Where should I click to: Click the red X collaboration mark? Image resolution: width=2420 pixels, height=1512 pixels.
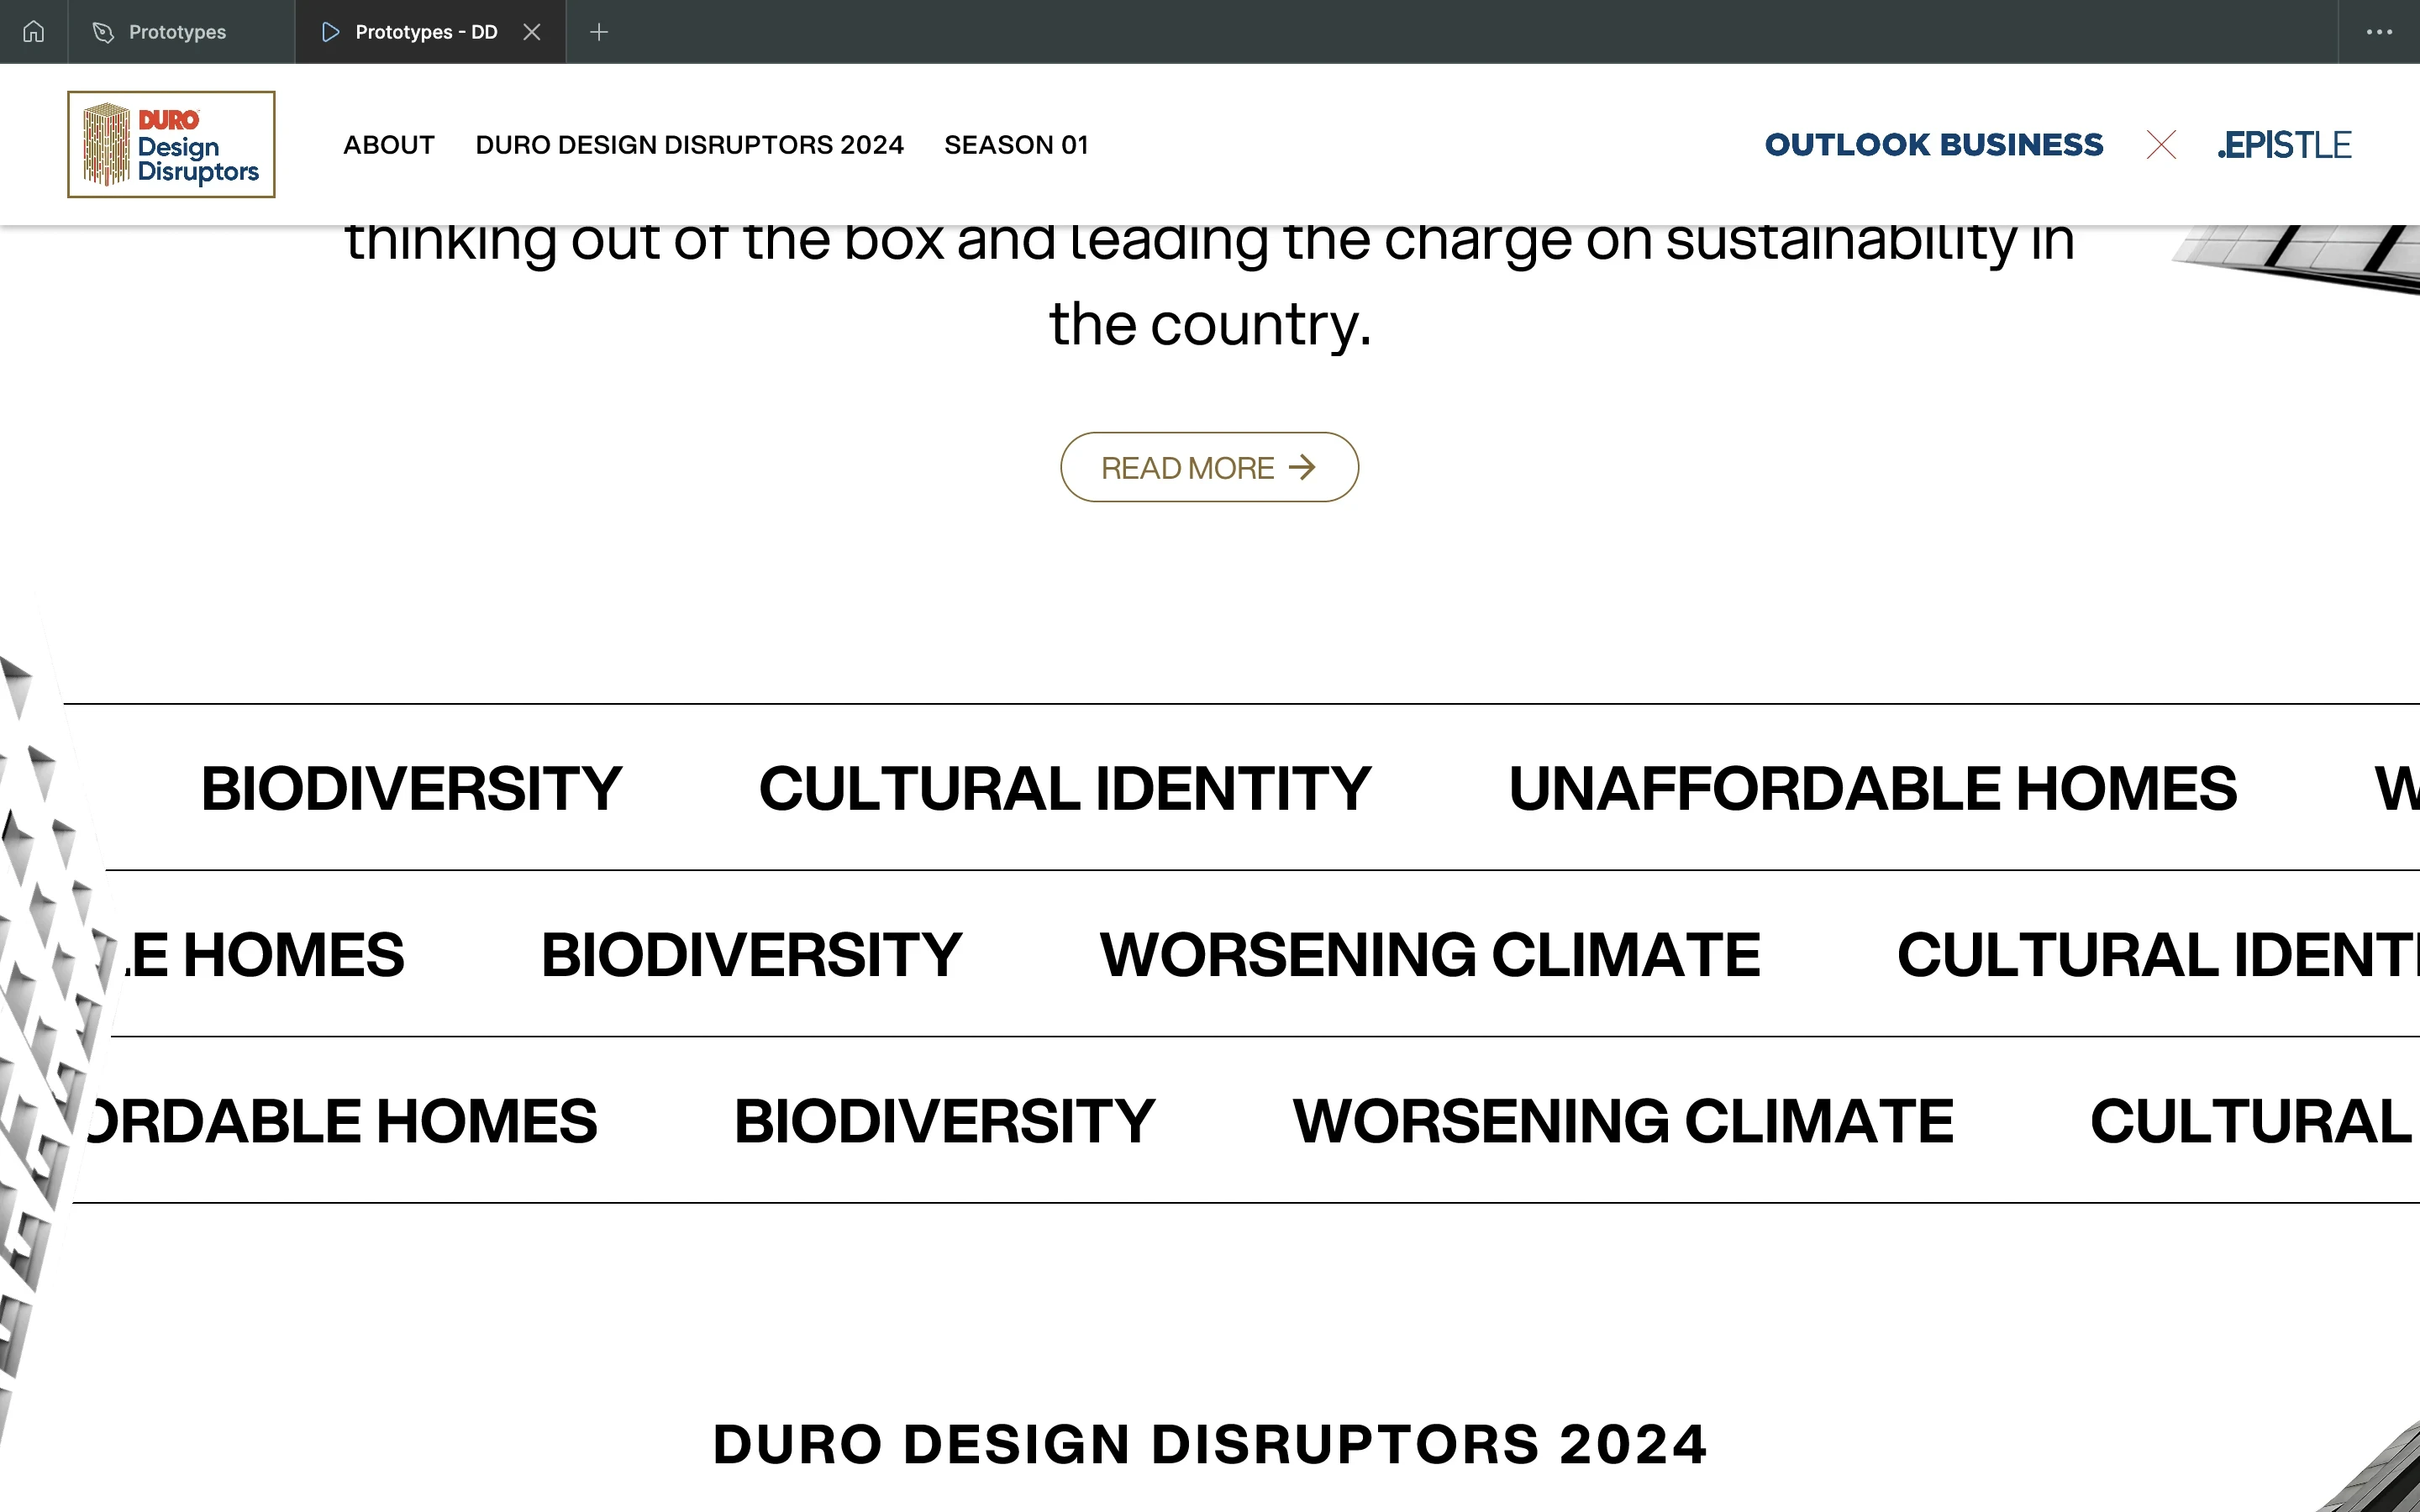pyautogui.click(x=2161, y=145)
